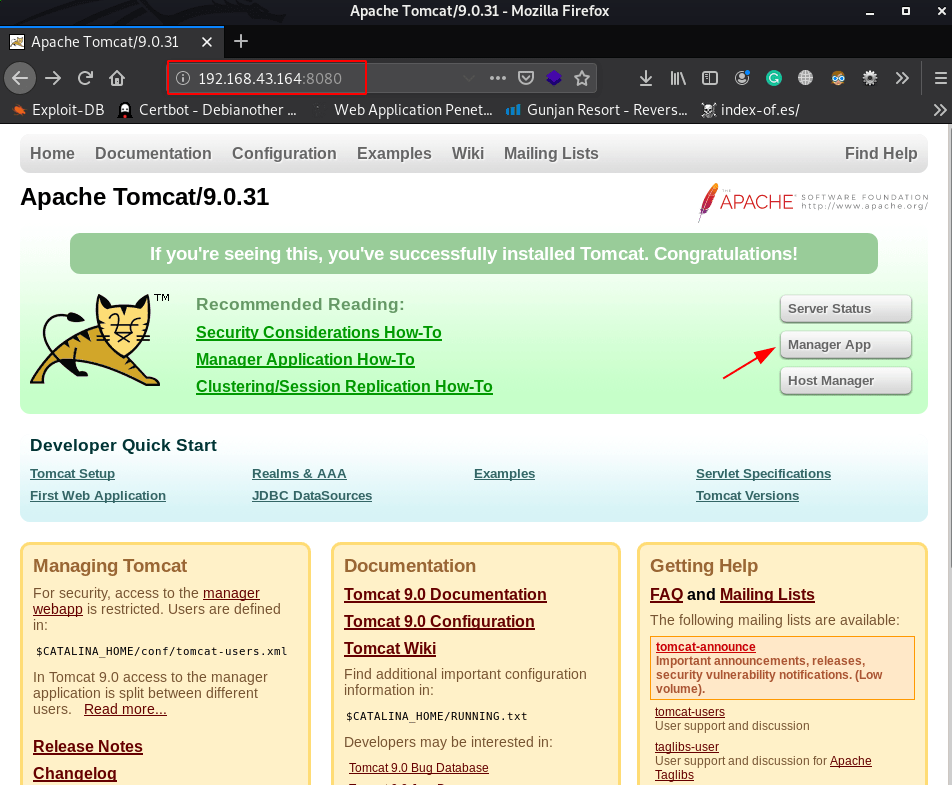The height and width of the screenshot is (785, 952).
Task: Click the Server Status button
Action: coord(845,309)
